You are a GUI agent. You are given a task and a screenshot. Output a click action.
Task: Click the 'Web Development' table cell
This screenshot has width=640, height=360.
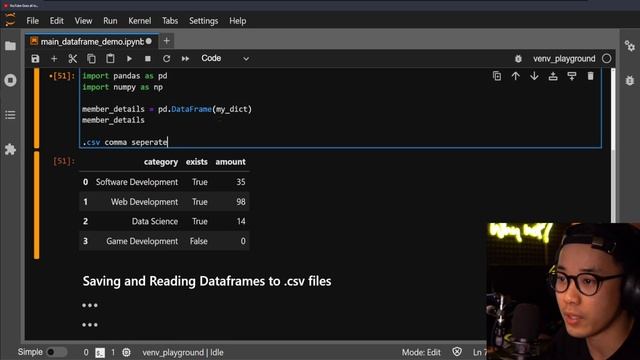pyautogui.click(x=144, y=202)
